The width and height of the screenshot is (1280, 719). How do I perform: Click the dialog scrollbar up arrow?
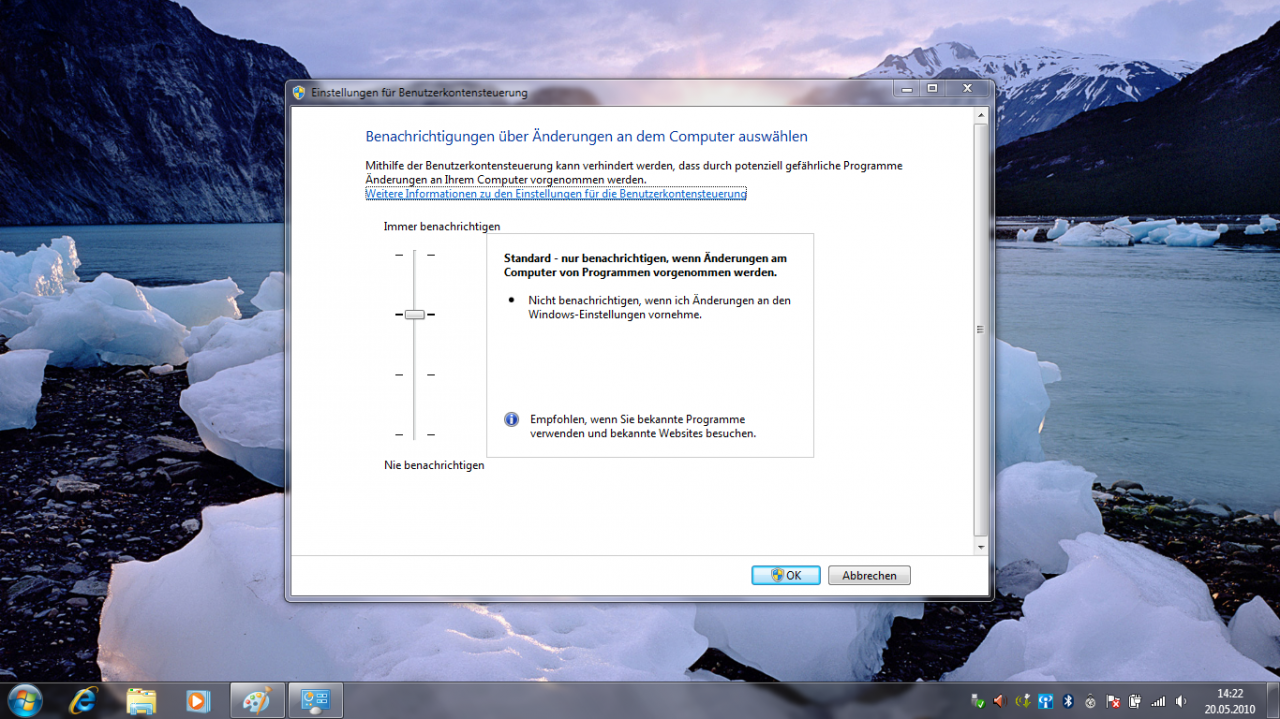[x=980, y=116]
